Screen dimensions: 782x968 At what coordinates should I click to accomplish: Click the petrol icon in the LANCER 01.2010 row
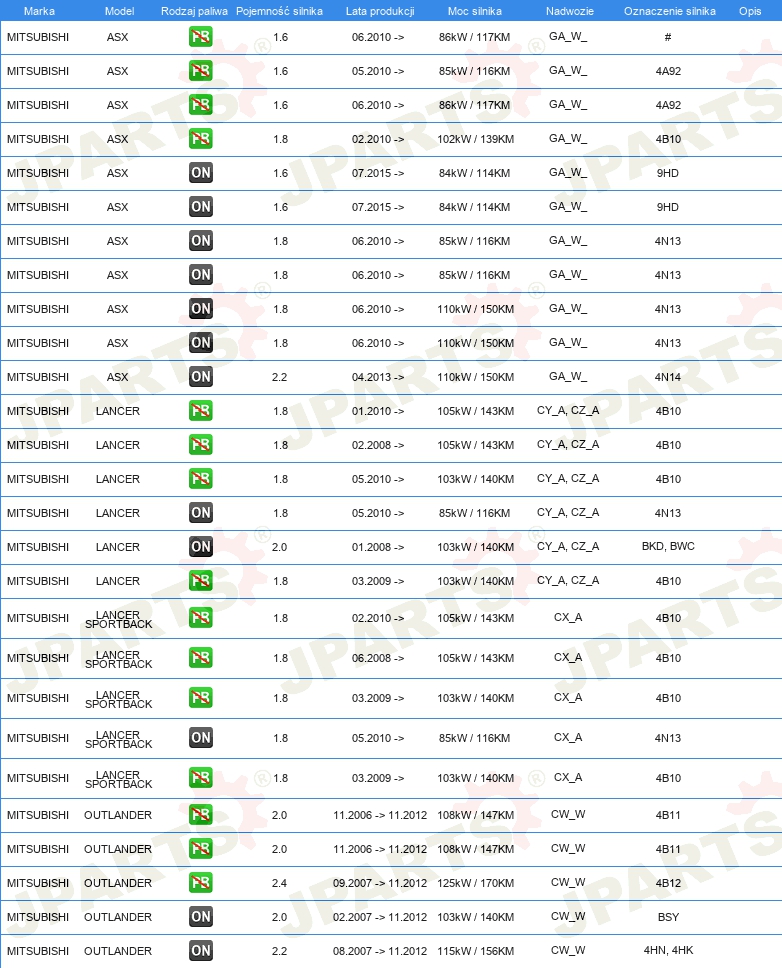[x=201, y=411]
